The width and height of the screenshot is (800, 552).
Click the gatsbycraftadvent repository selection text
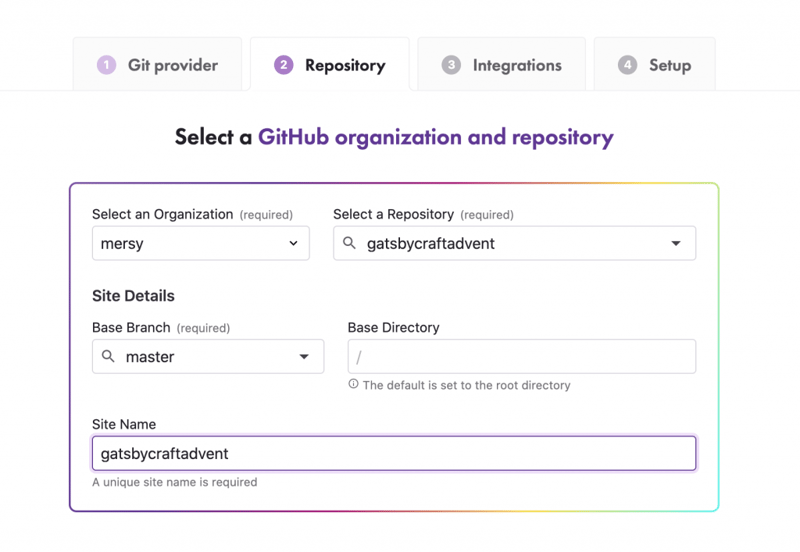pos(431,243)
